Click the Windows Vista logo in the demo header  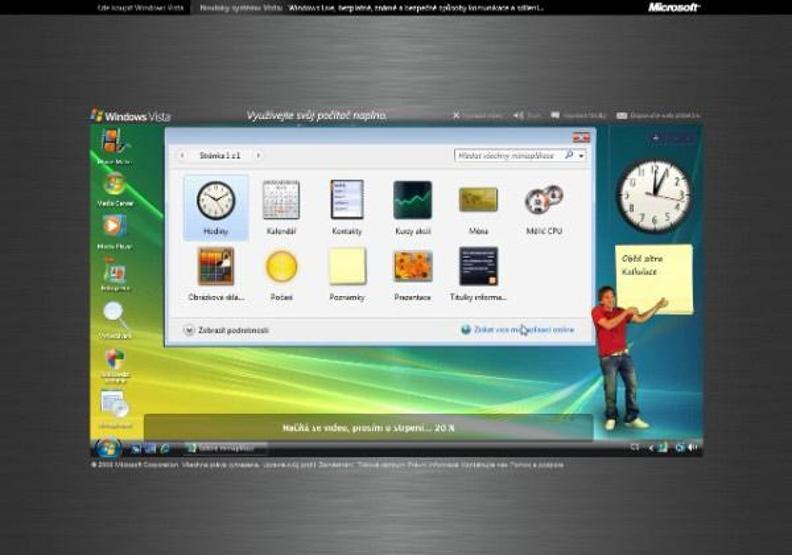tap(131, 116)
